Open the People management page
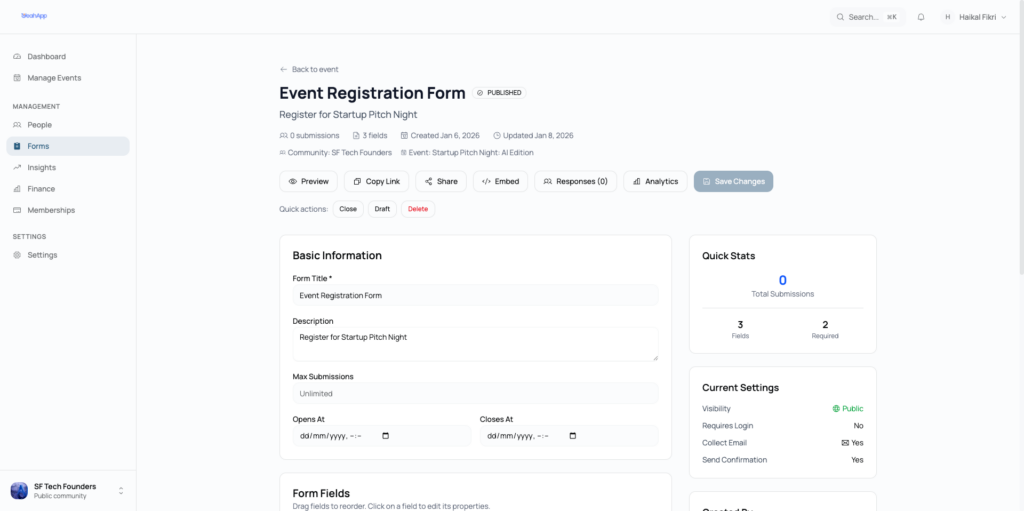The height and width of the screenshot is (511, 1024). tap(40, 125)
